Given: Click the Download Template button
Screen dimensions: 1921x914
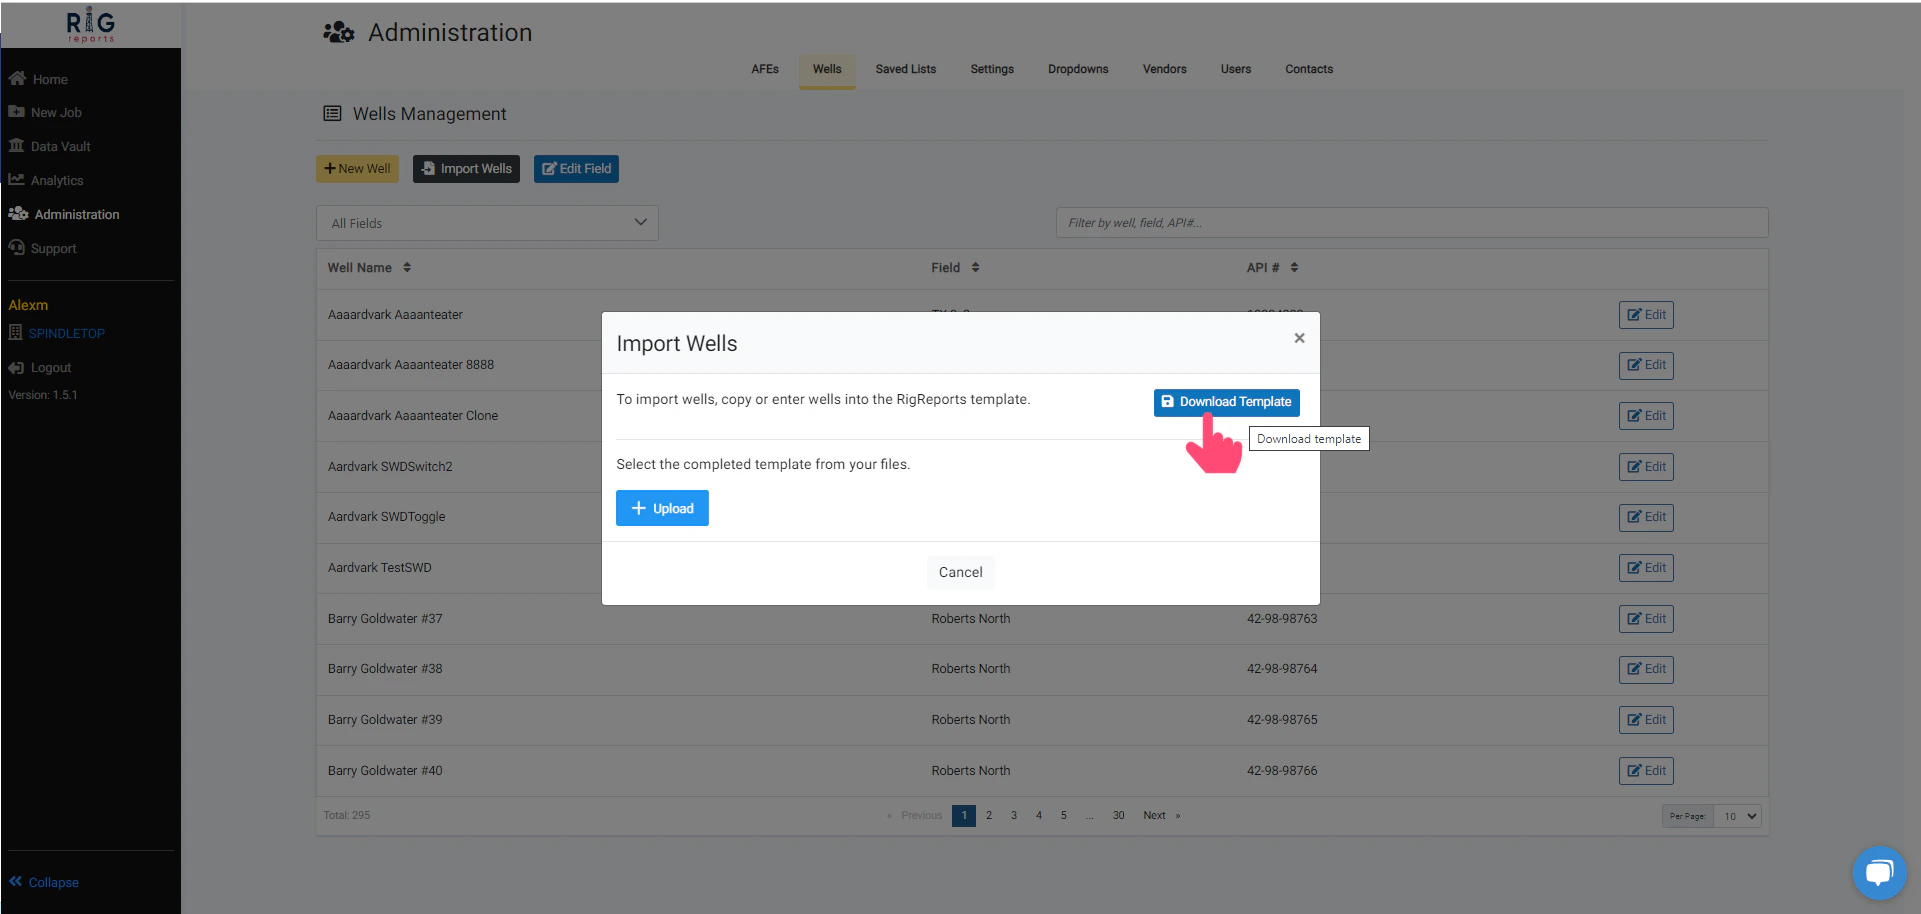Looking at the screenshot, I should [1226, 402].
